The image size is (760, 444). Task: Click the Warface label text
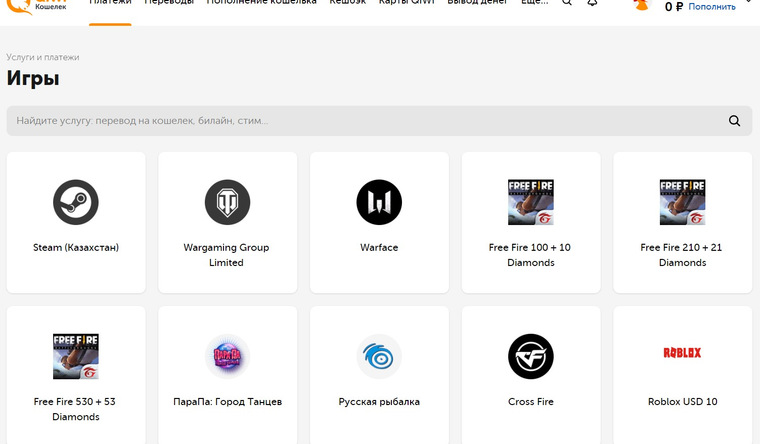(379, 247)
